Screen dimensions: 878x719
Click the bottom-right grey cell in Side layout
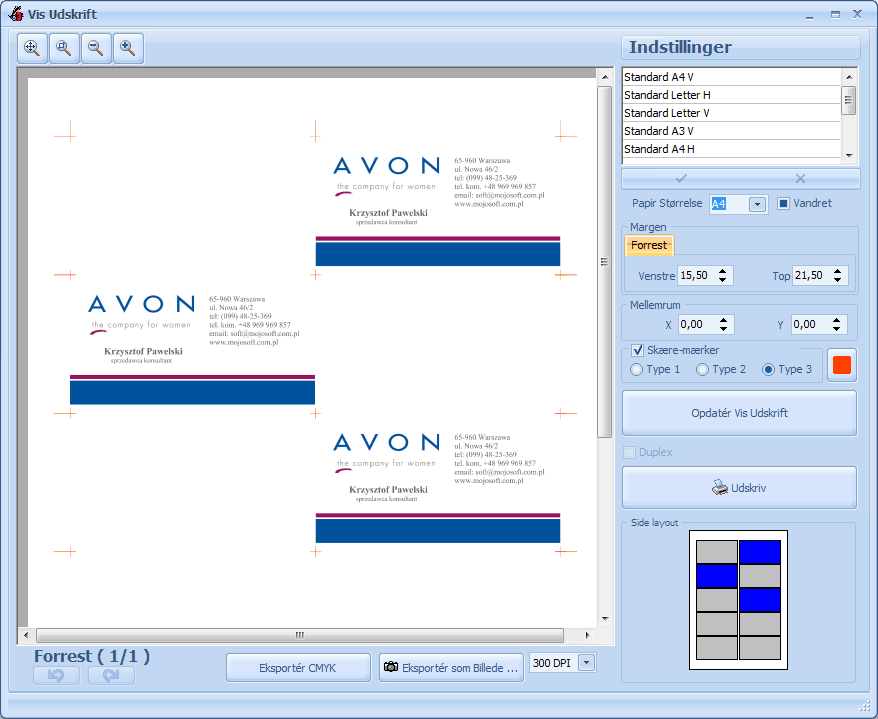click(760, 648)
